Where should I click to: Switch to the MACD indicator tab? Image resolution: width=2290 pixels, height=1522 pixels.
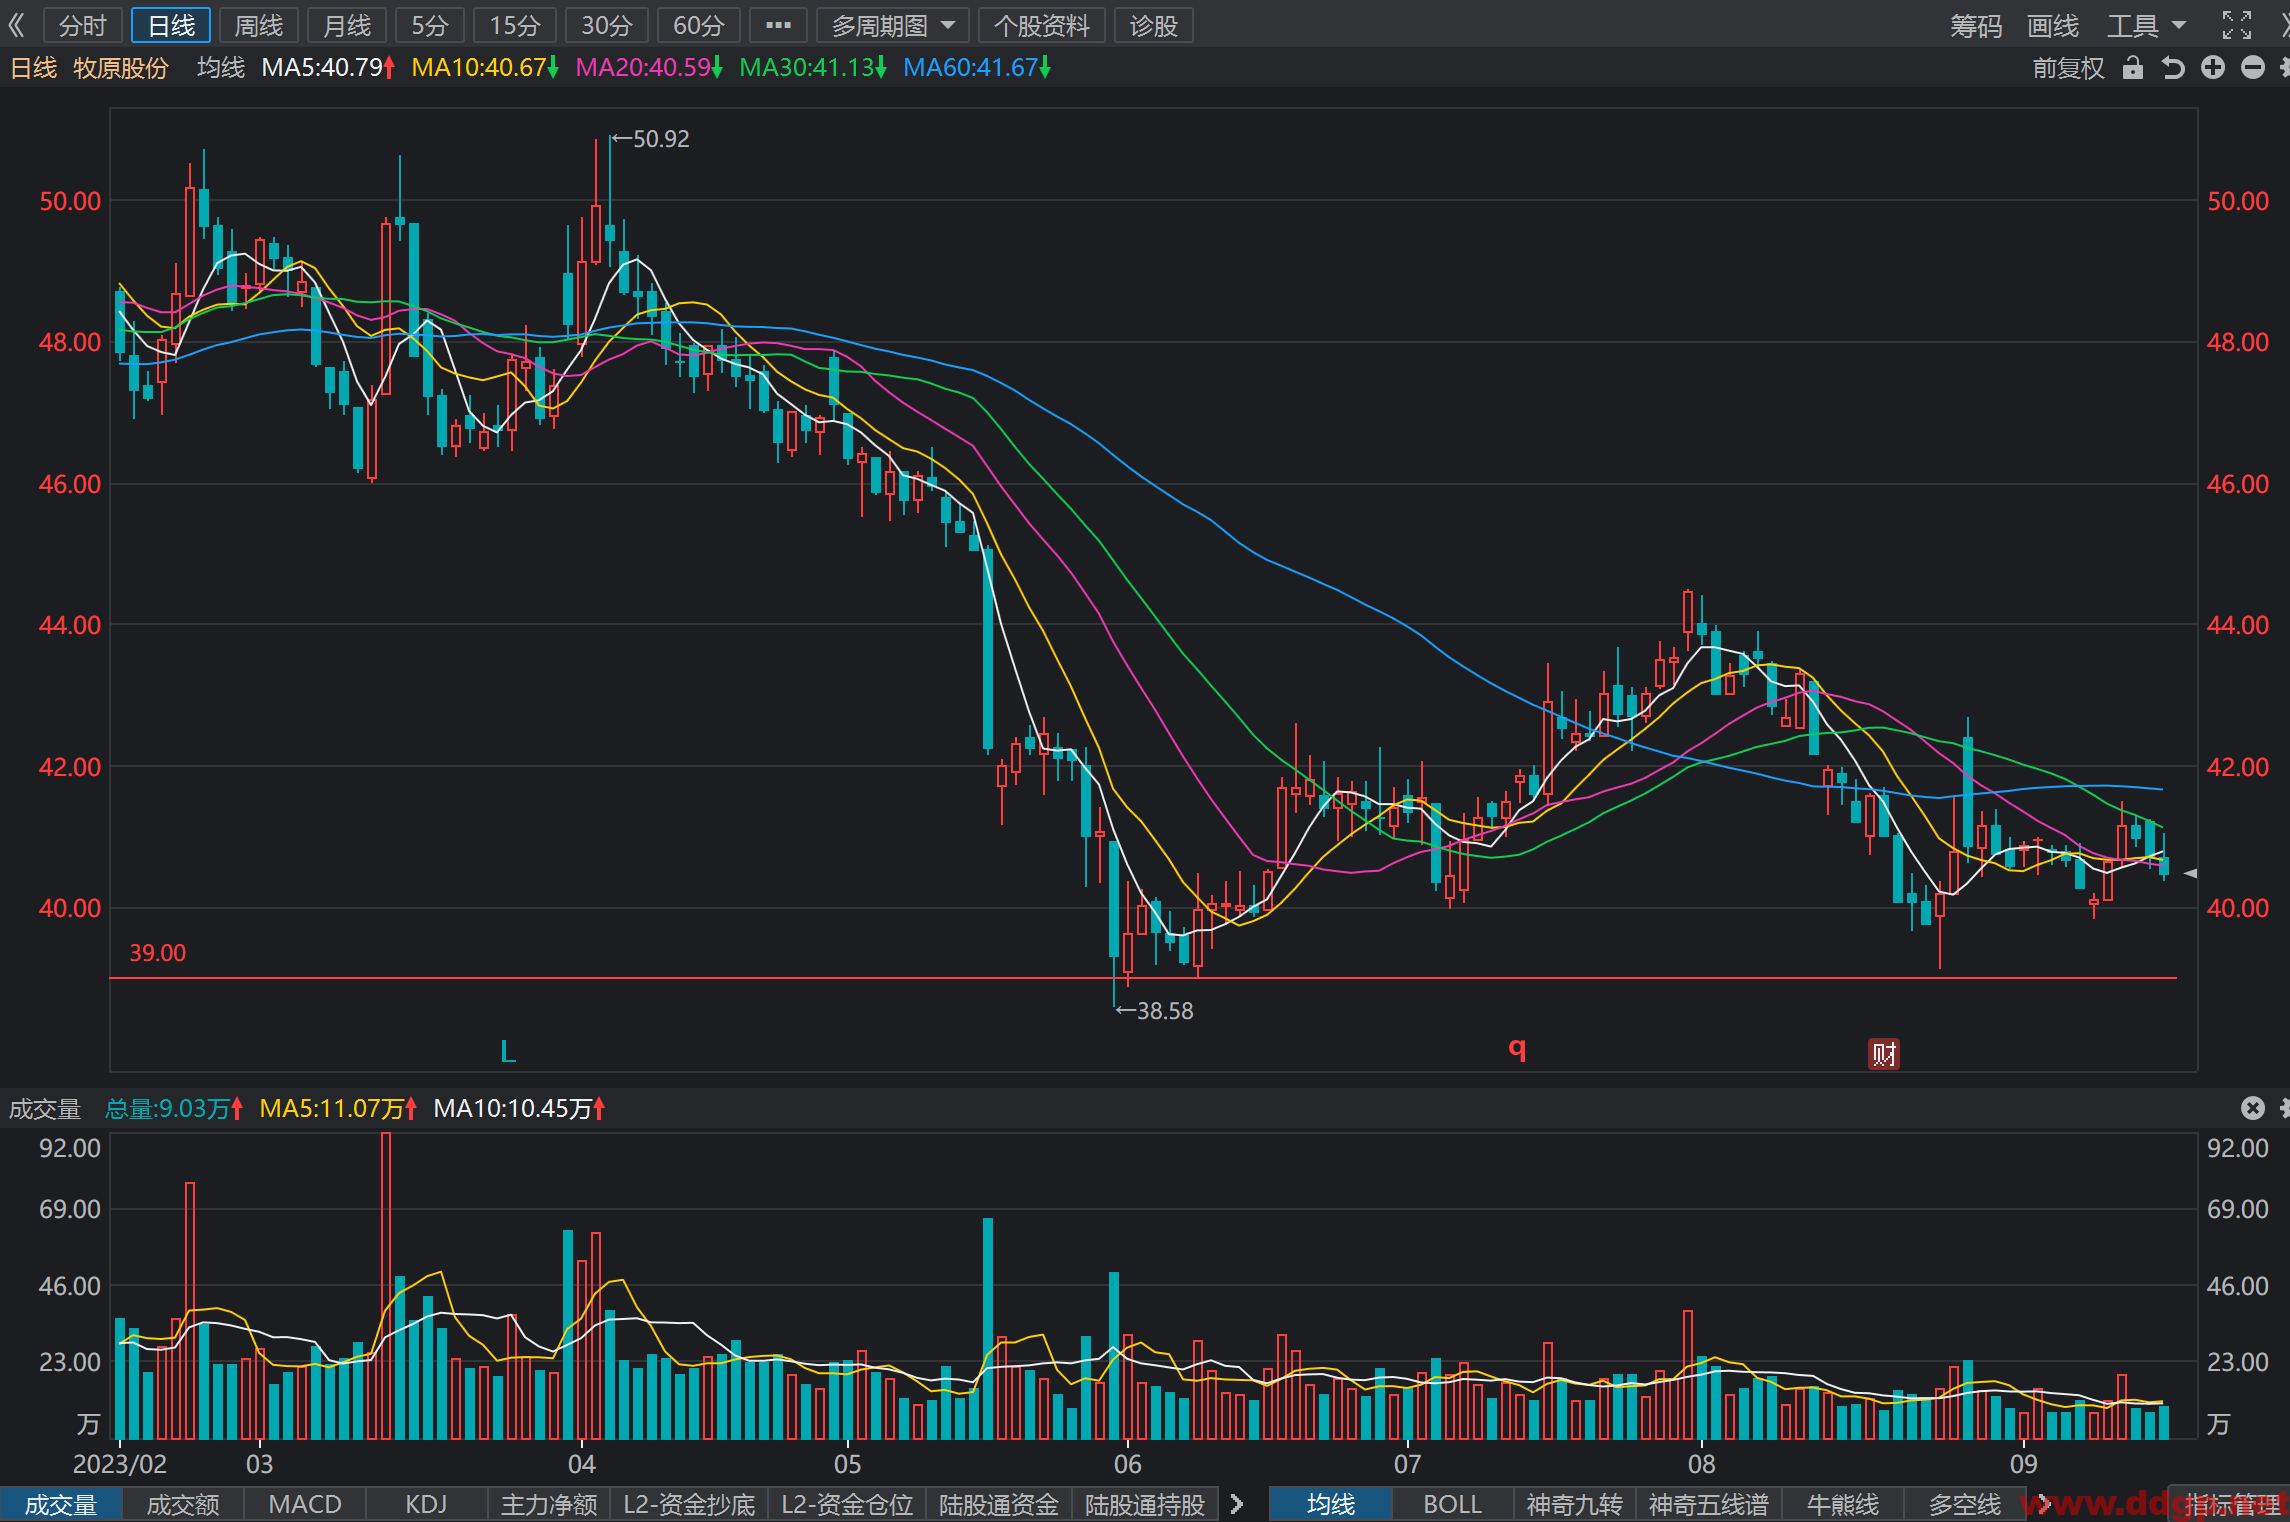pos(305,1504)
